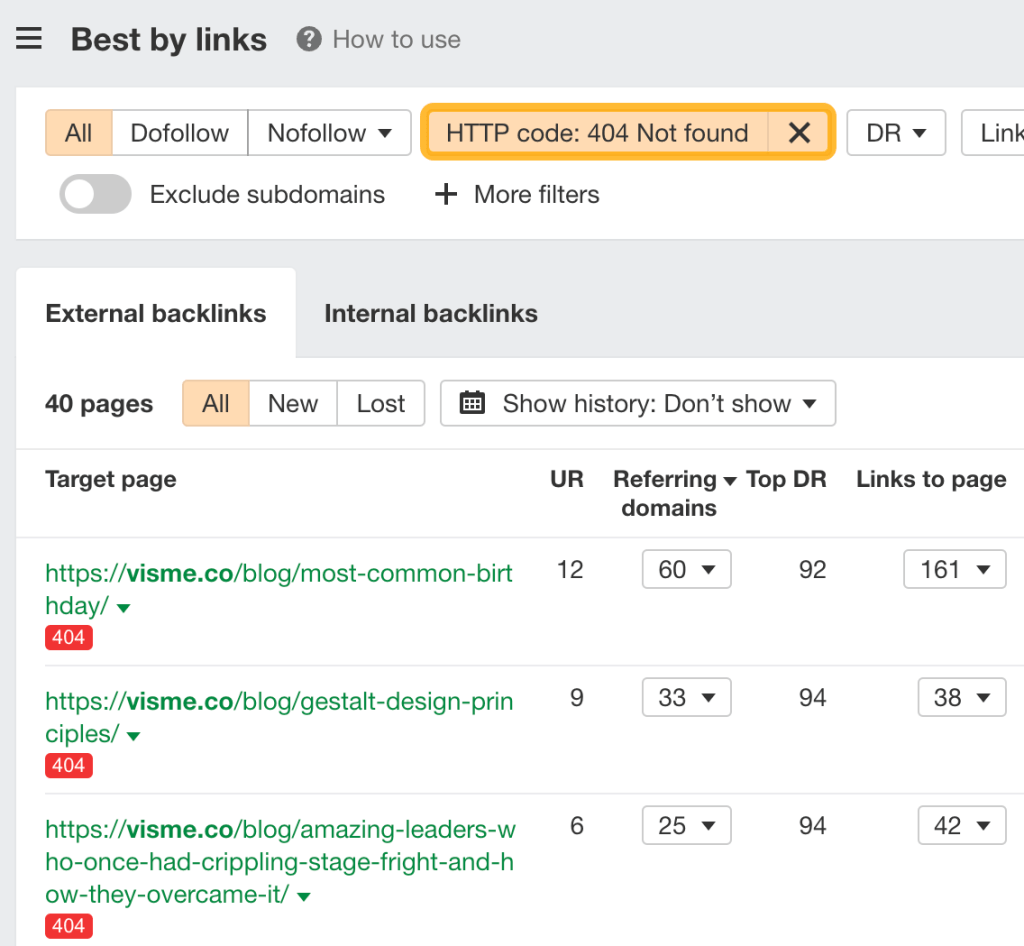Click the plus icon next to More filters

445,194
